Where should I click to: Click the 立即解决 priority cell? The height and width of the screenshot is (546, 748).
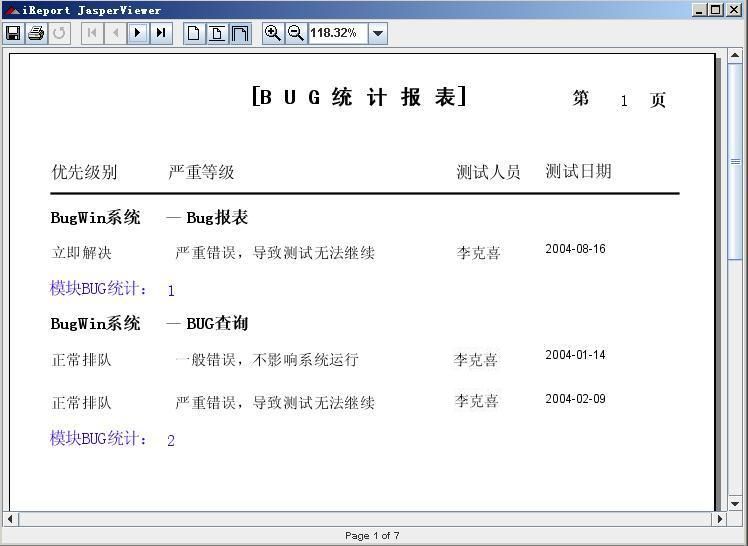[x=81, y=253]
